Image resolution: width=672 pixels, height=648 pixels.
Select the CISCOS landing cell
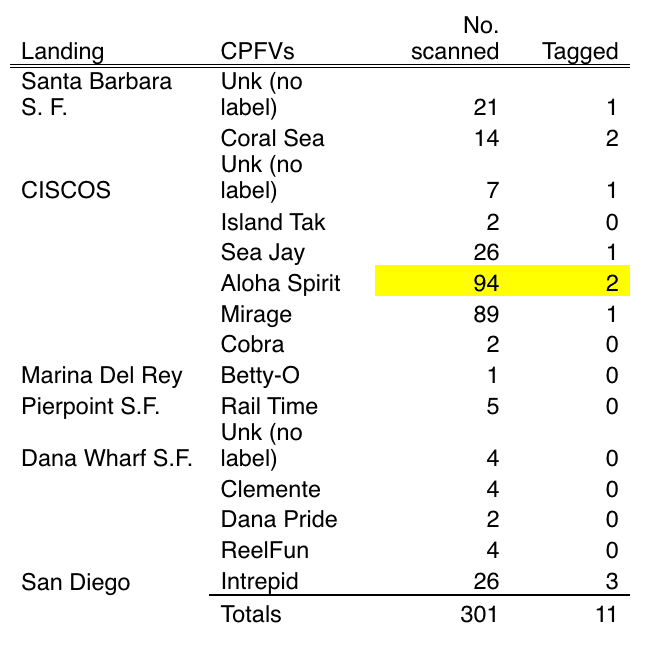[66, 190]
